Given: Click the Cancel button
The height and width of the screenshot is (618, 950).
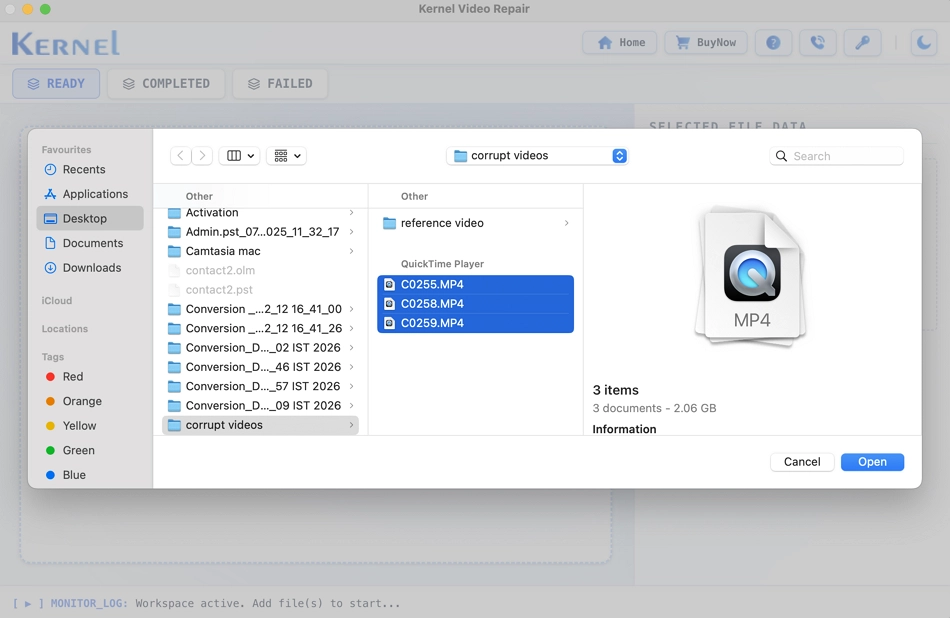Looking at the screenshot, I should (x=802, y=462).
